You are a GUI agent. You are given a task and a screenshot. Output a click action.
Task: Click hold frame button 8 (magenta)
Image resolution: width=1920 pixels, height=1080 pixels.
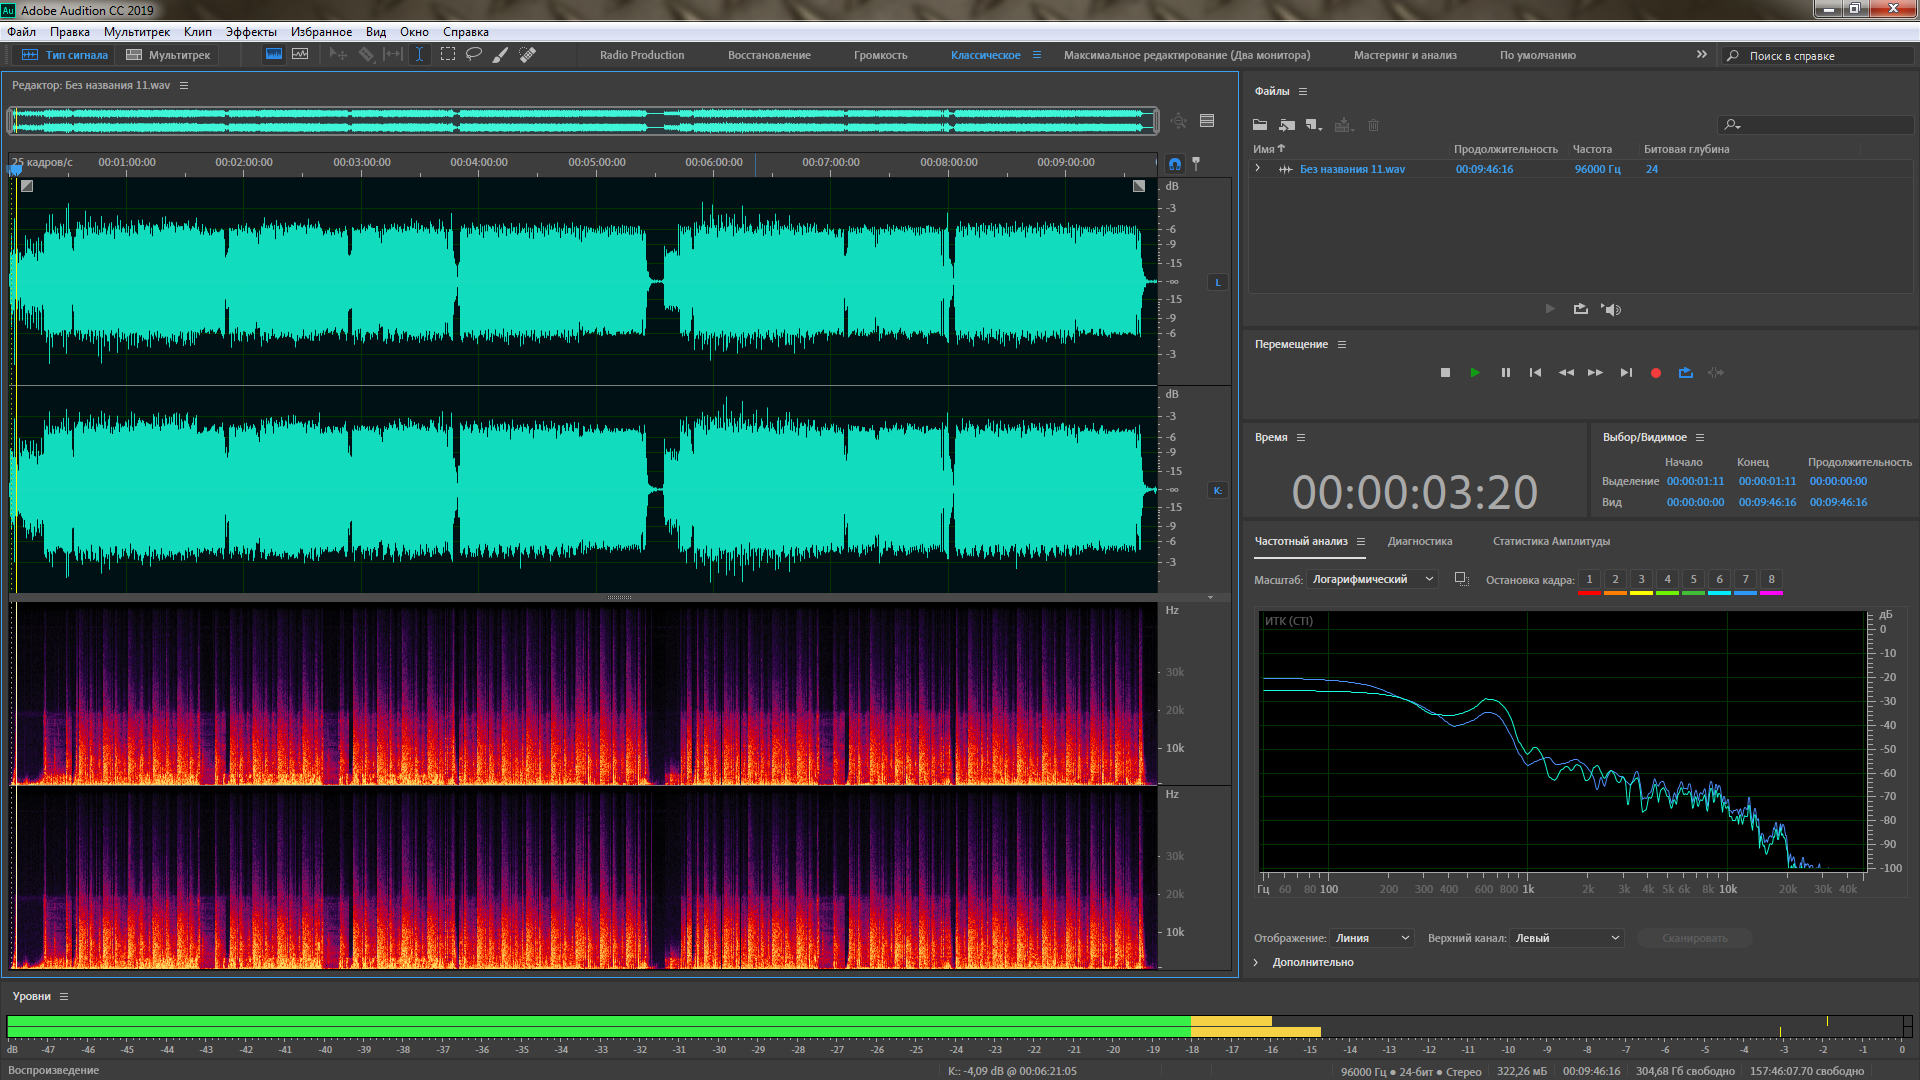tap(1771, 580)
